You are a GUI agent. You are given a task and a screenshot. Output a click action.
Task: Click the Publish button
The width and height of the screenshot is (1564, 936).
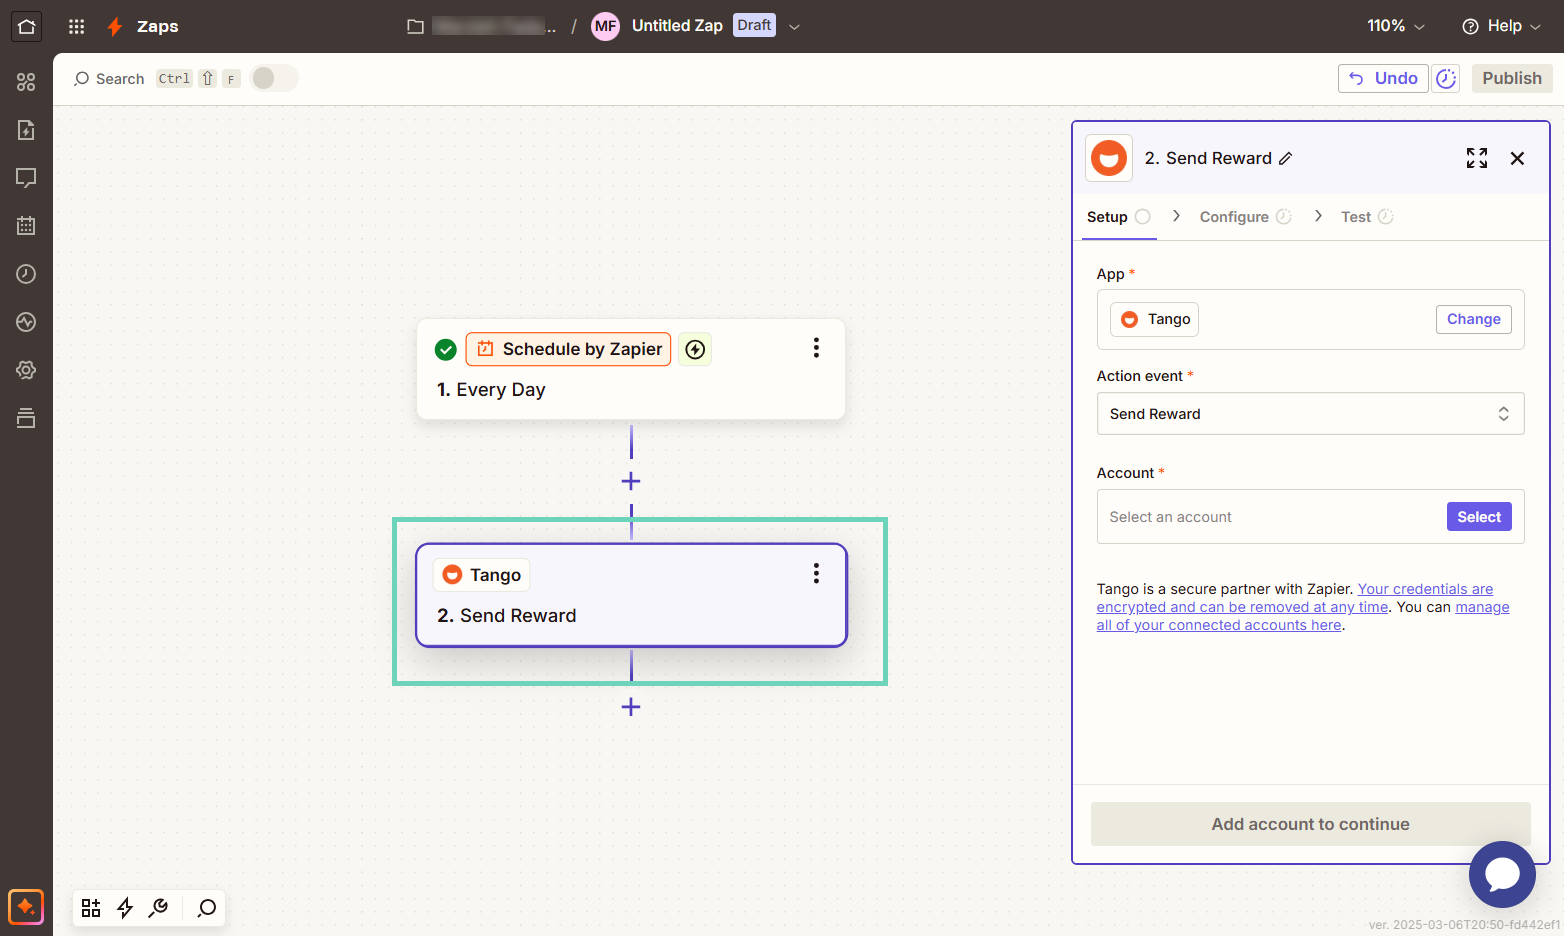tap(1512, 78)
